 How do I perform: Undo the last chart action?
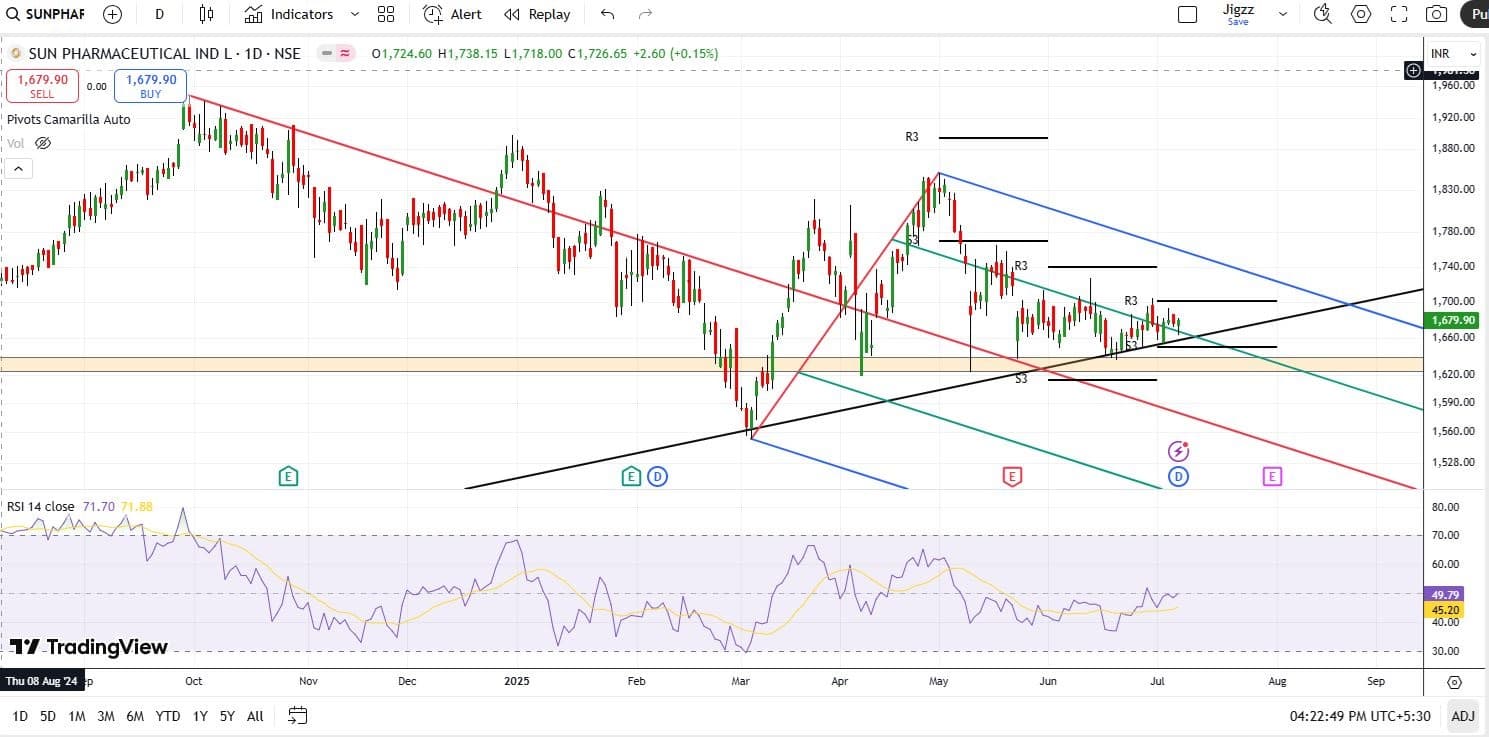click(x=607, y=14)
